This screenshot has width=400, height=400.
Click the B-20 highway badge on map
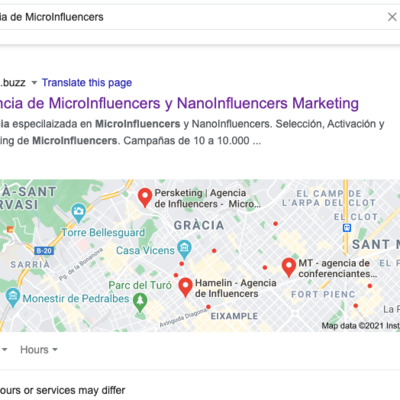click(44, 251)
